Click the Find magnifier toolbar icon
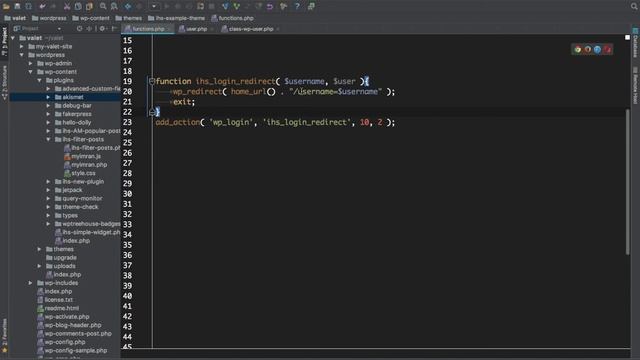 click(x=103, y=6)
